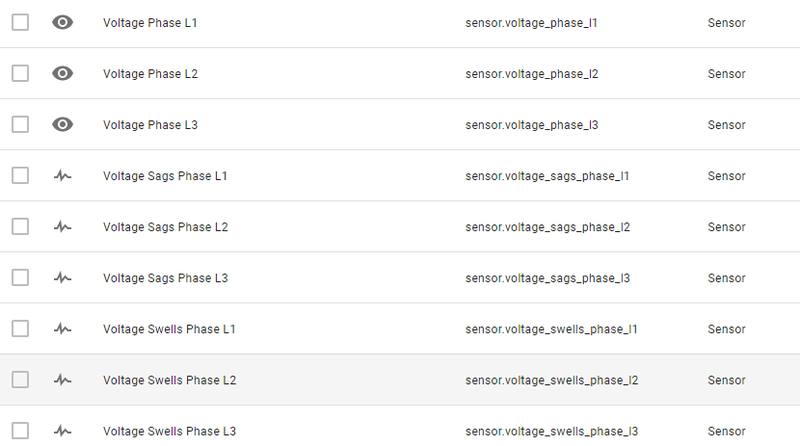Open the Voltage Phase L2 entity name

pos(150,73)
